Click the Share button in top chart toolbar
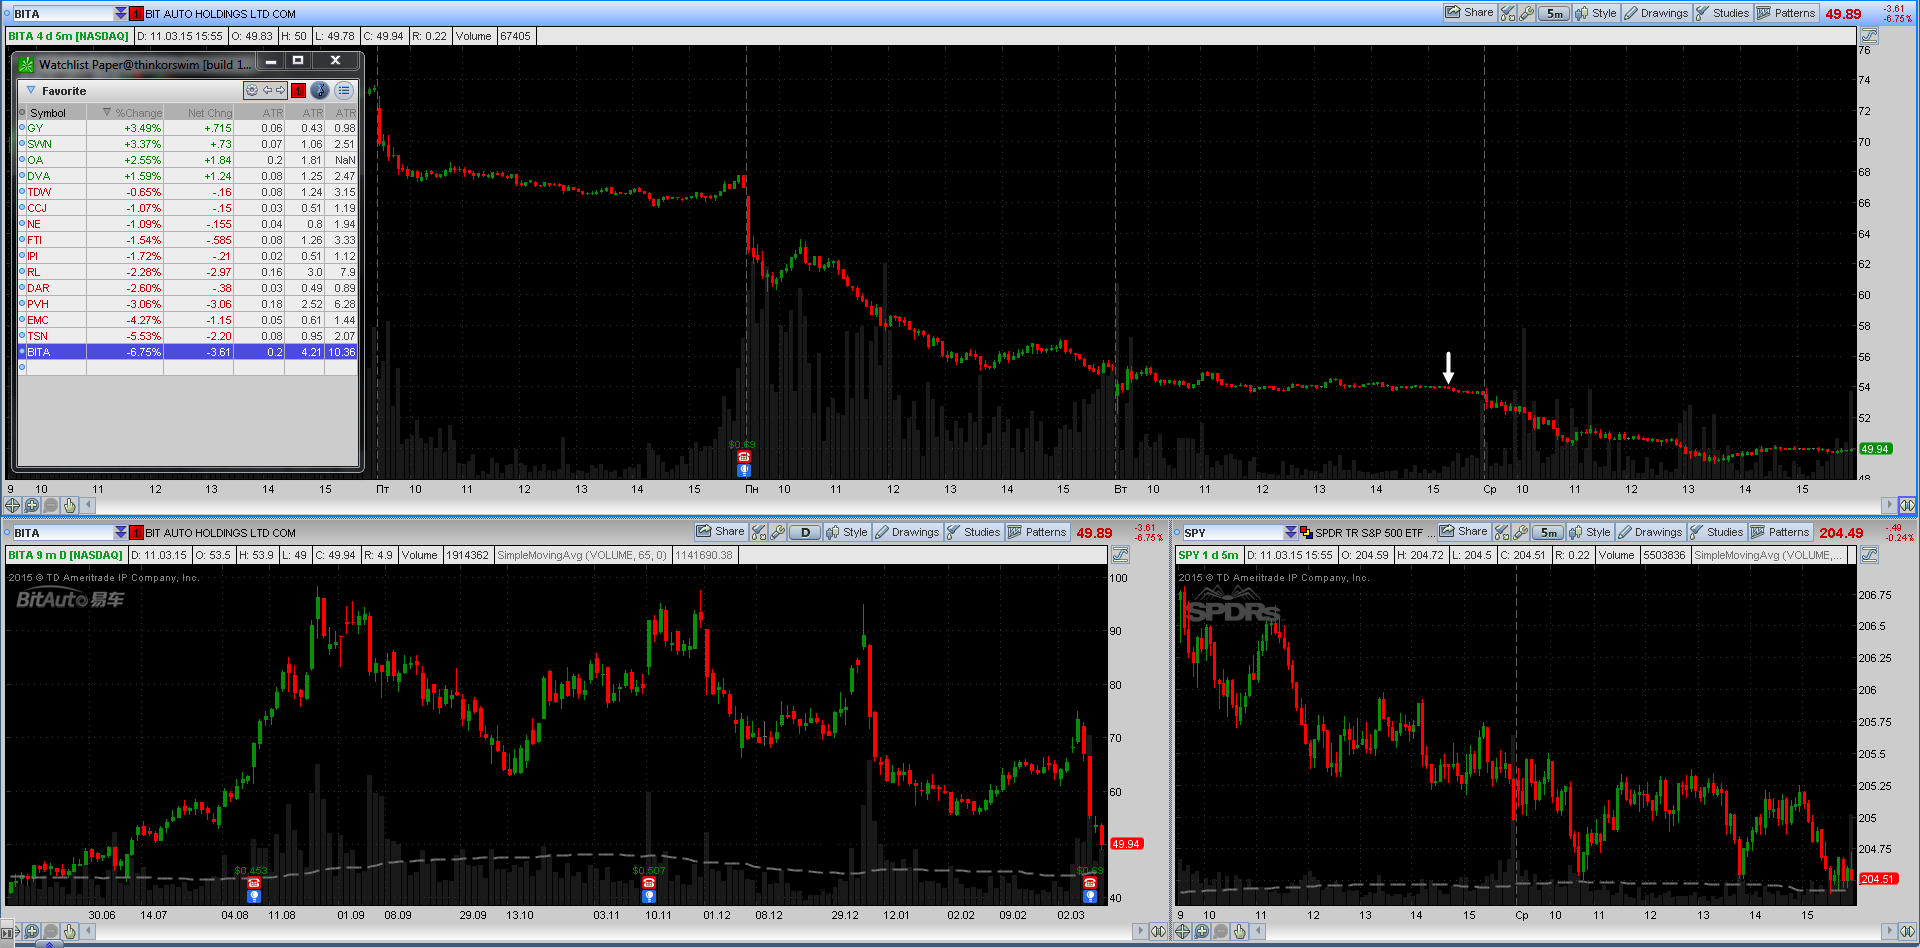The image size is (1920, 948). 1469,13
